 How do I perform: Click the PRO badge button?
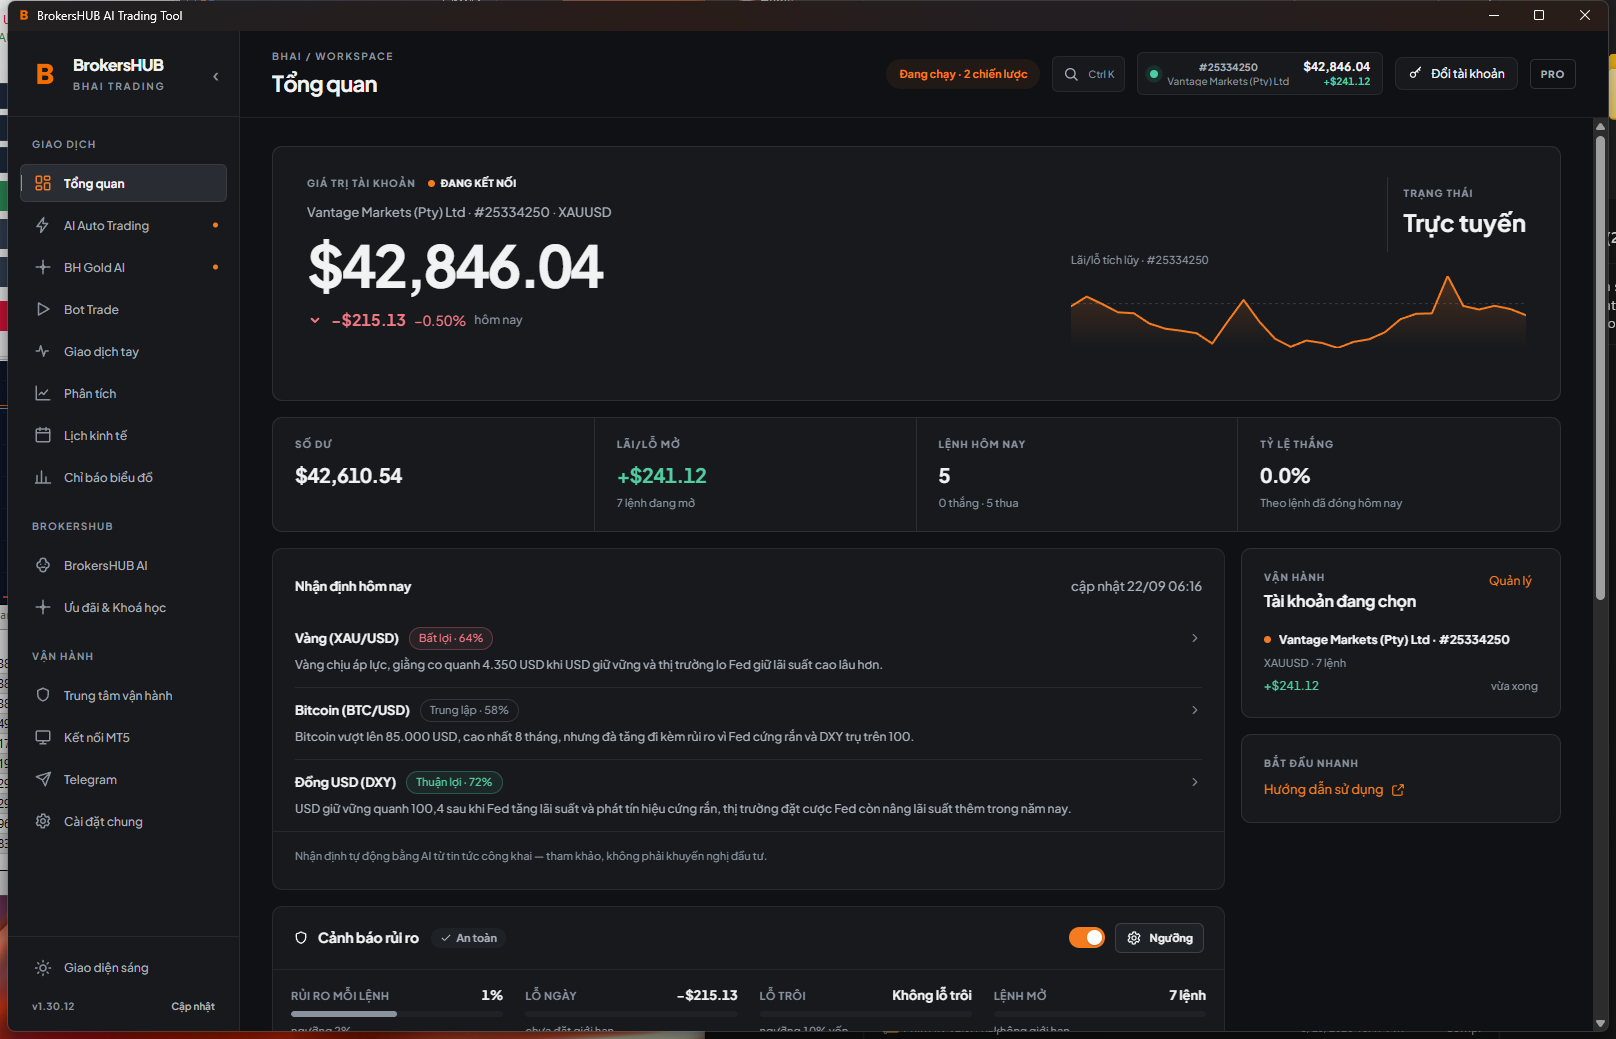pyautogui.click(x=1552, y=74)
